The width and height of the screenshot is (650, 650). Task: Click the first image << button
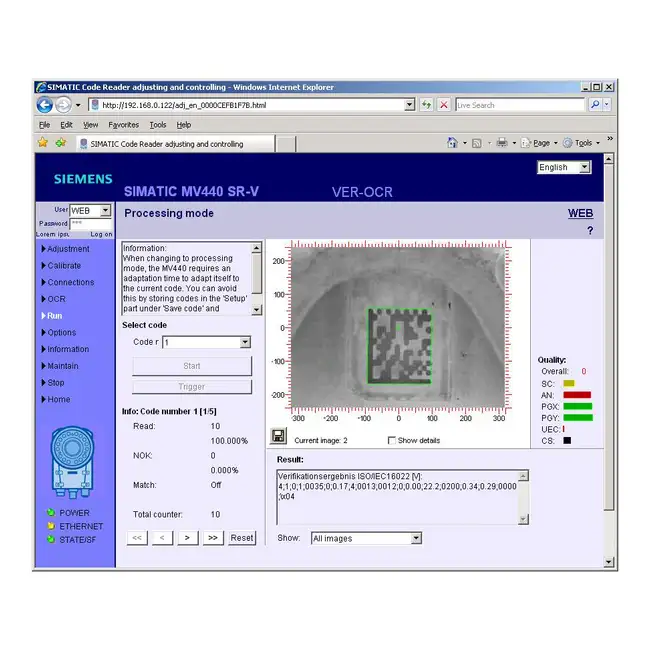[x=137, y=538]
